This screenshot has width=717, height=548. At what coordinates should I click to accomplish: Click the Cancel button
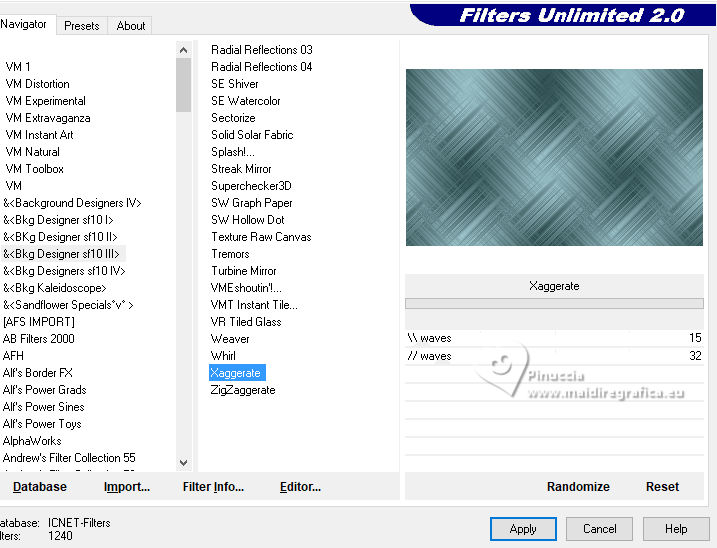click(x=599, y=529)
